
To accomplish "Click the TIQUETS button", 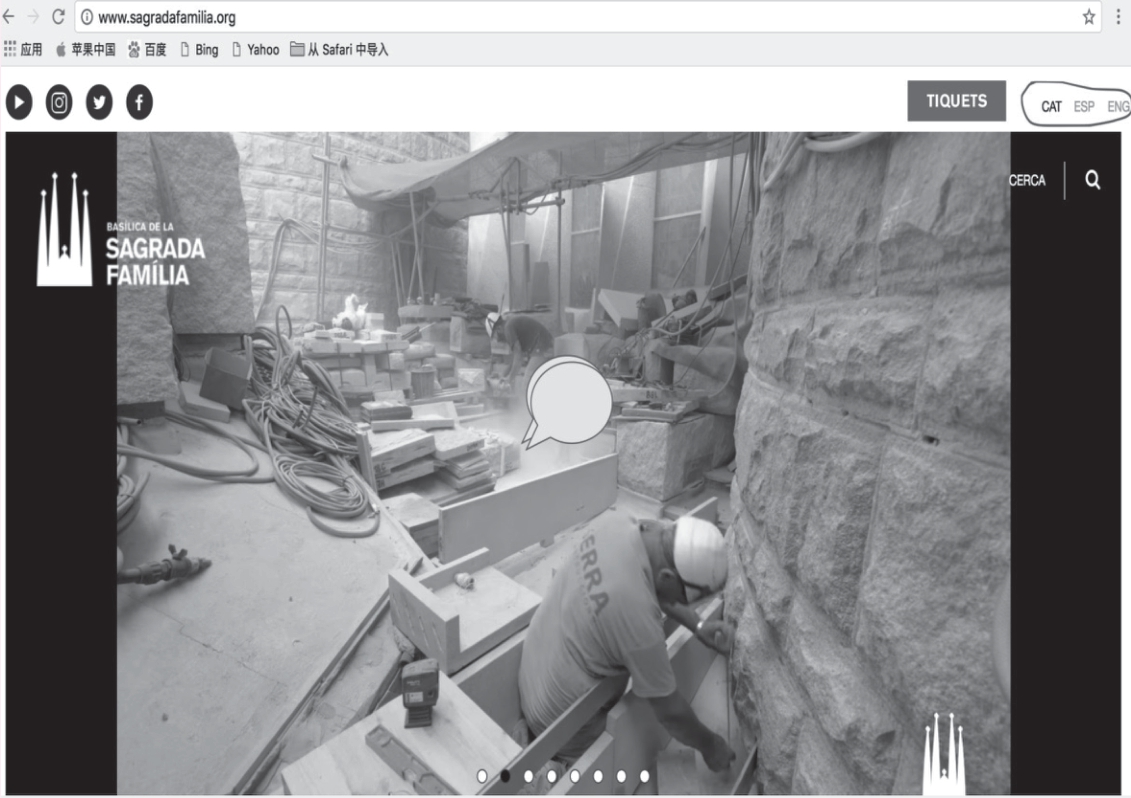I will click(x=956, y=101).
